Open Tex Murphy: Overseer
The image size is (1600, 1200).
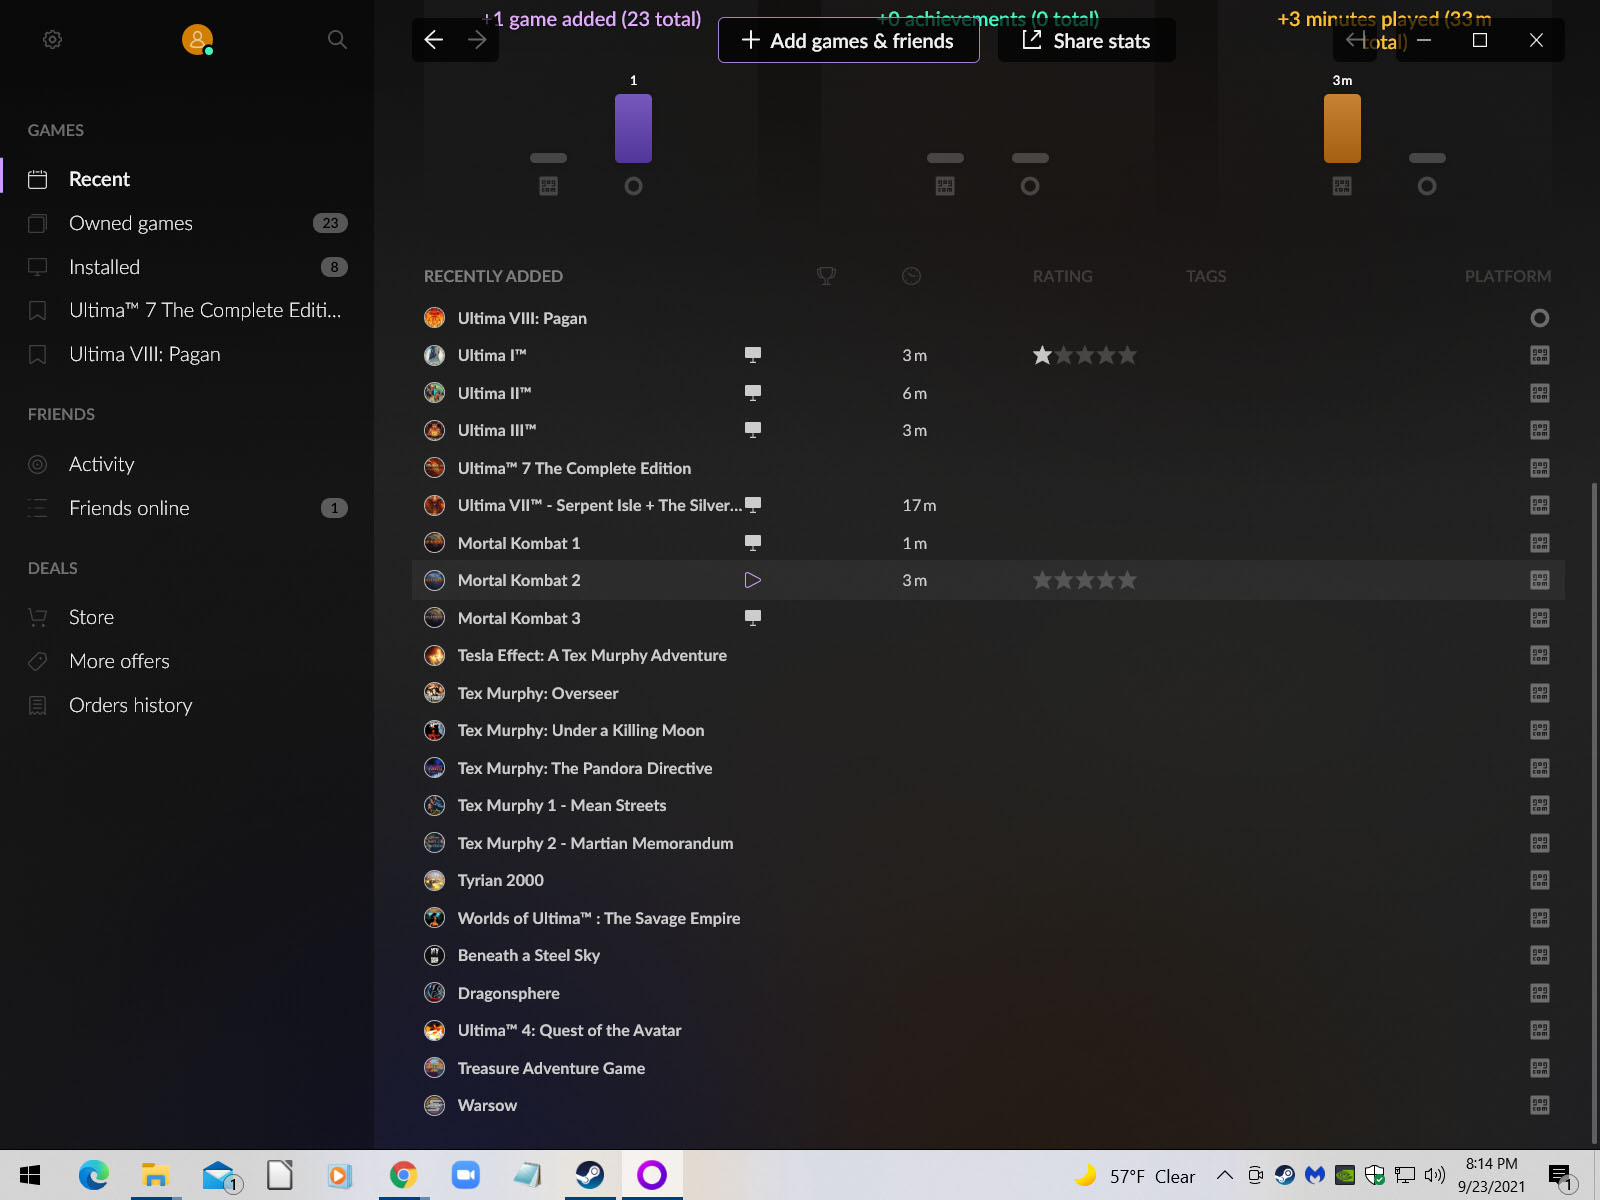click(x=538, y=693)
